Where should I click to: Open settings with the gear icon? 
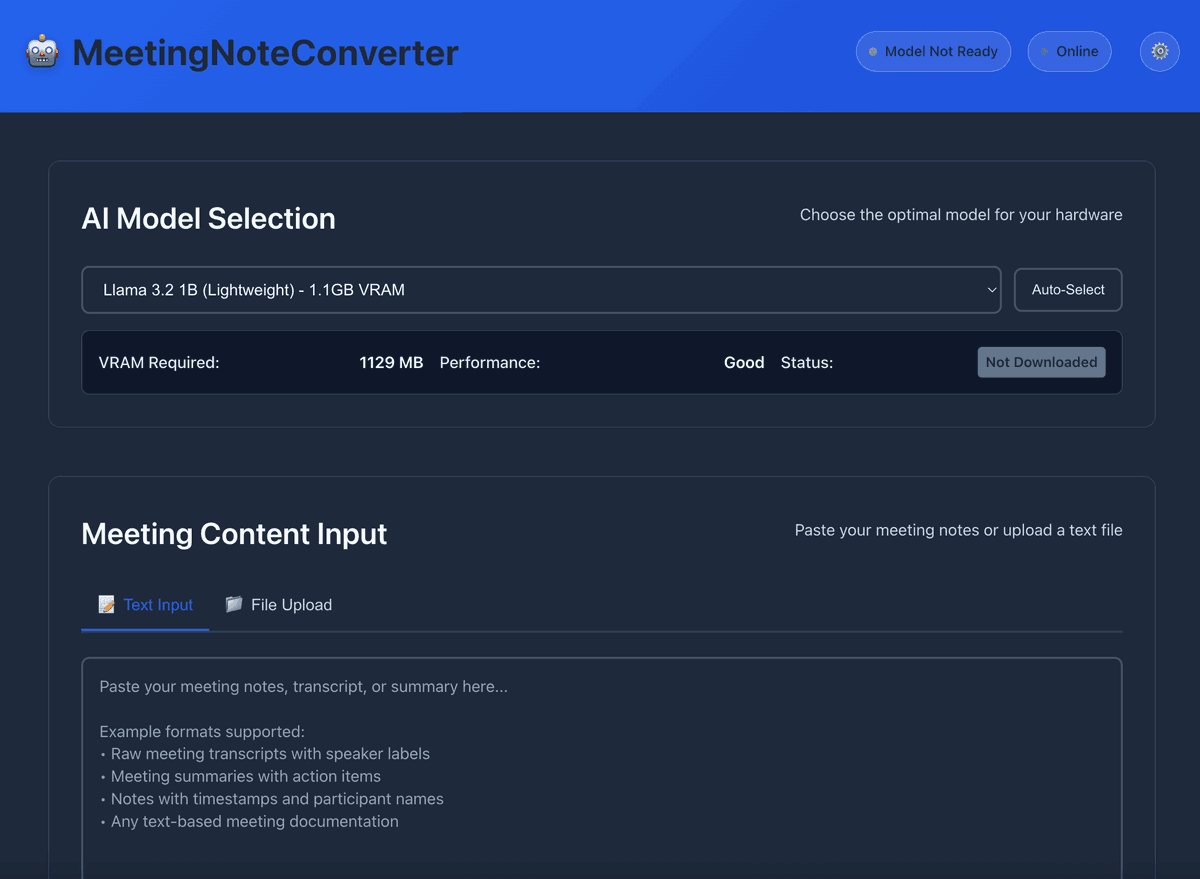[1160, 51]
